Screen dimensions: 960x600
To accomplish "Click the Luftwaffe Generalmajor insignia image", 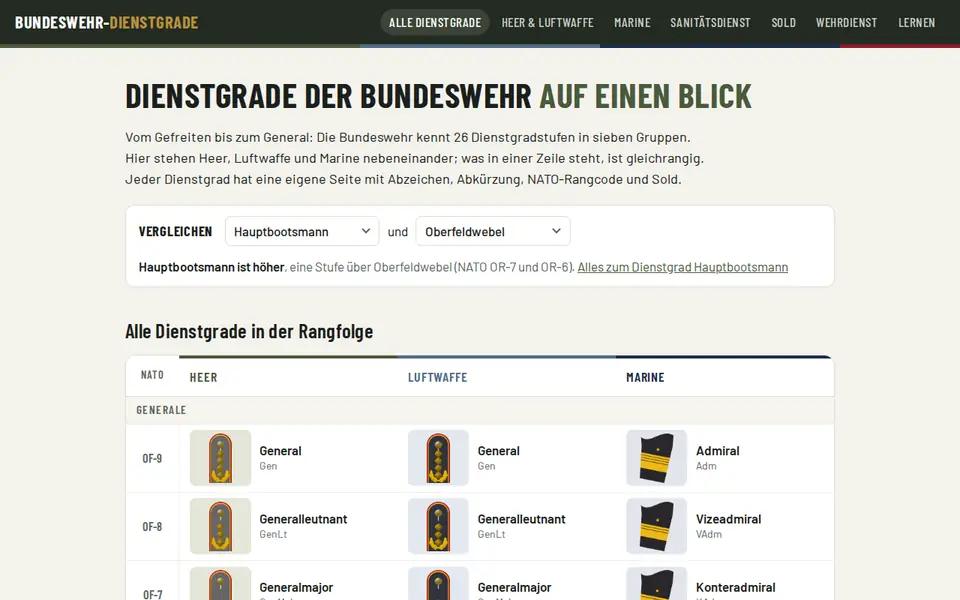I will pos(438,583).
